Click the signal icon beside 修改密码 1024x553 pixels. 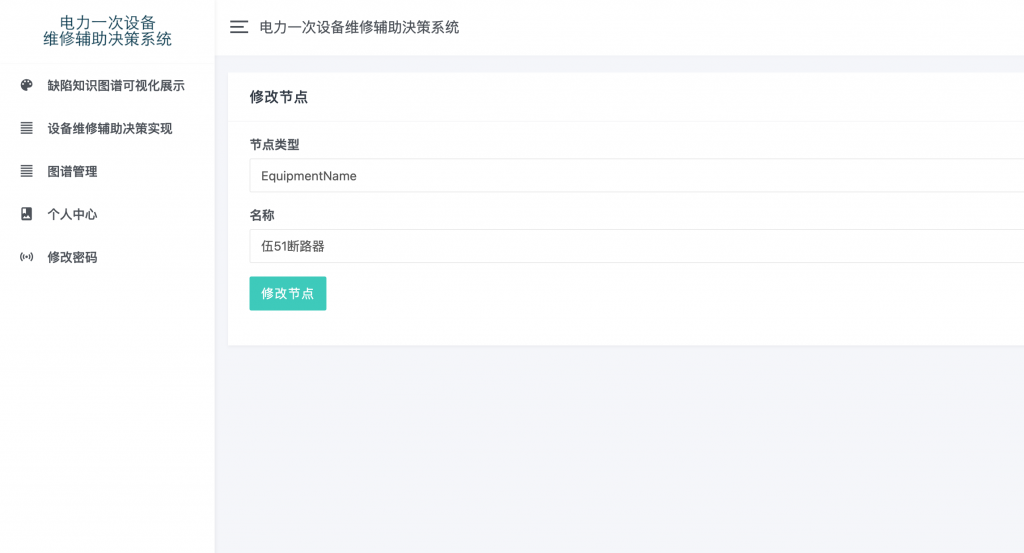tap(26, 257)
